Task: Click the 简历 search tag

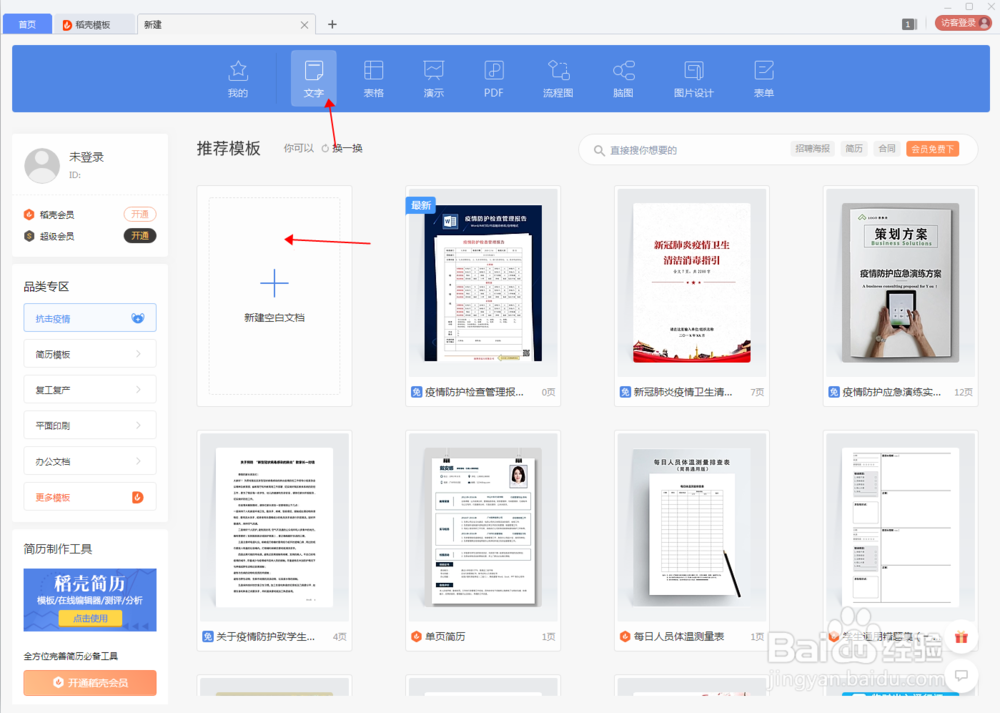Action: [x=853, y=149]
